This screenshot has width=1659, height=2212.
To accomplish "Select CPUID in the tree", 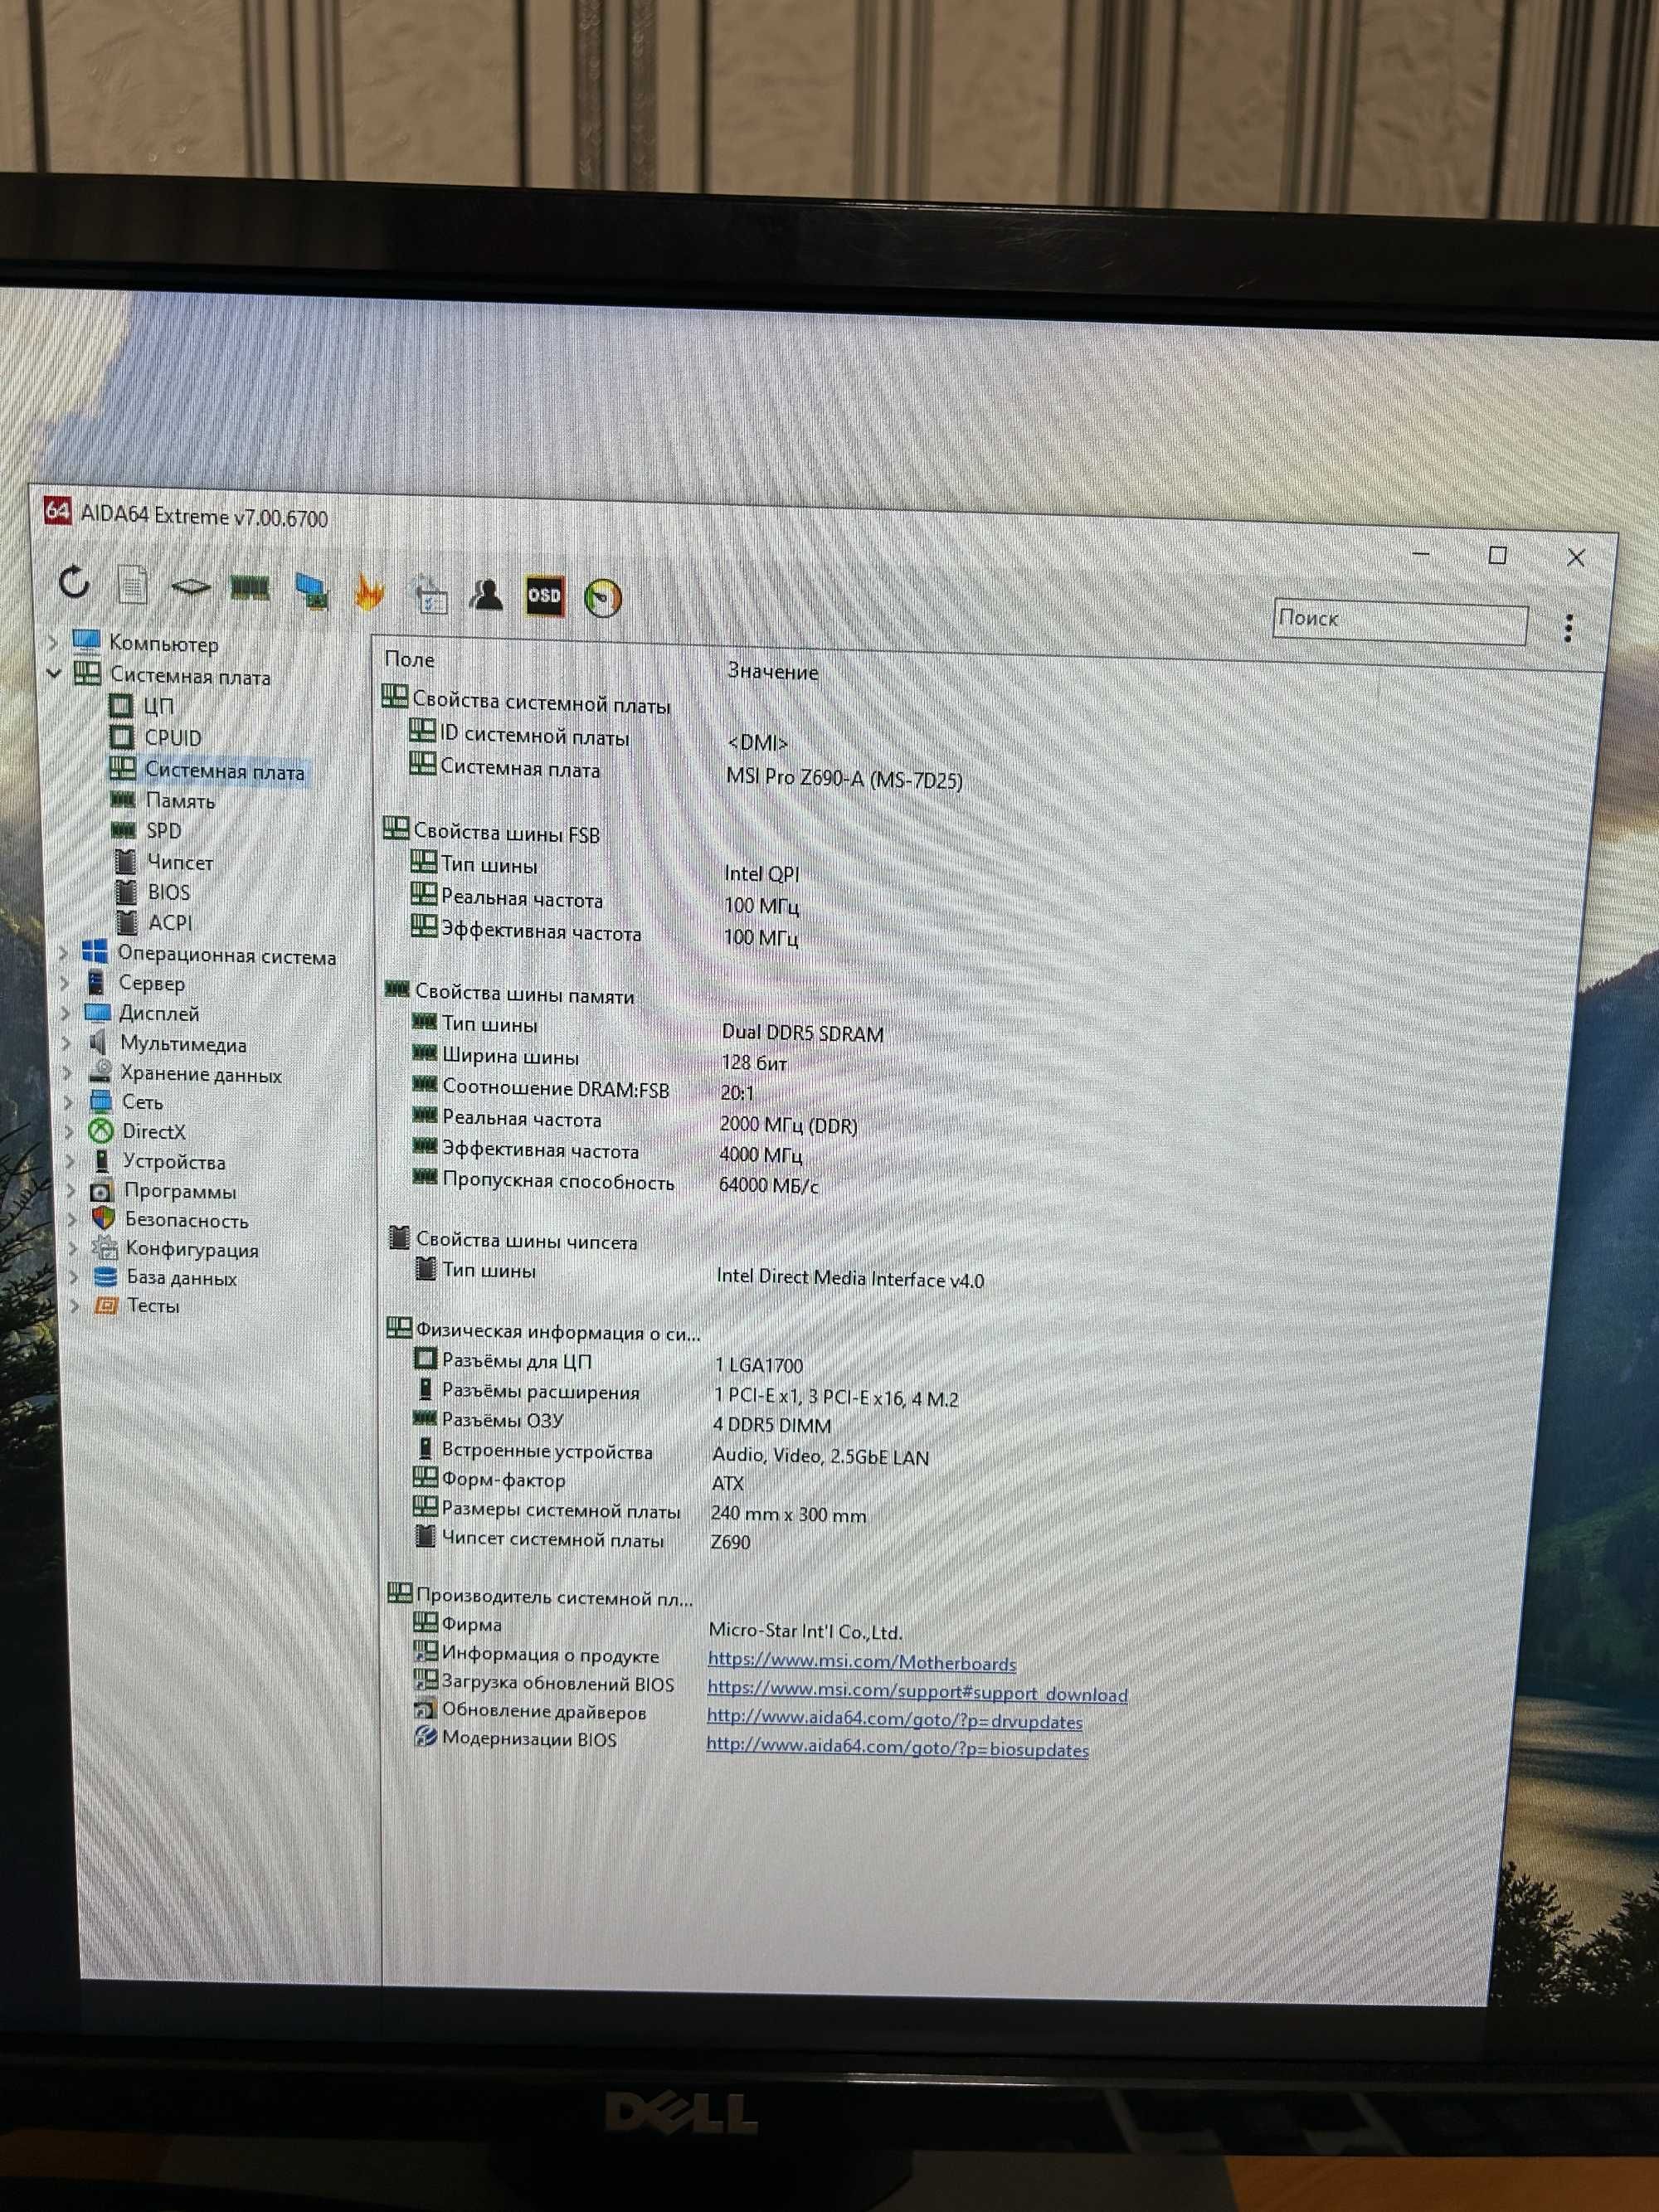I will pyautogui.click(x=172, y=737).
